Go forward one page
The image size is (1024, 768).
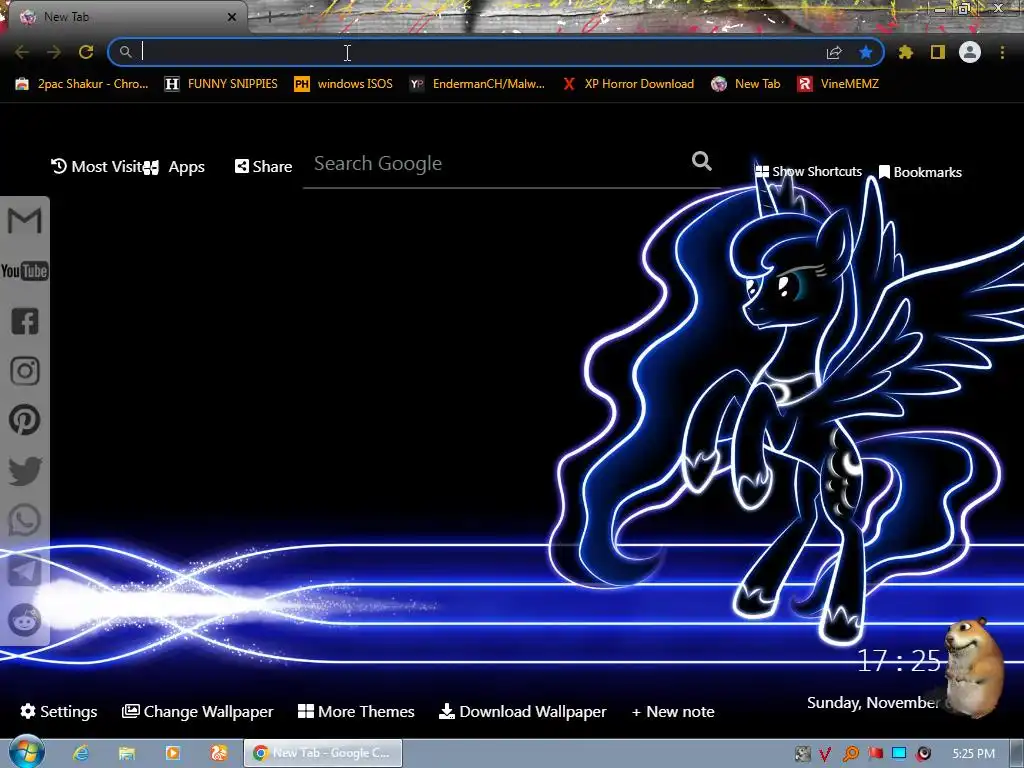[x=54, y=52]
